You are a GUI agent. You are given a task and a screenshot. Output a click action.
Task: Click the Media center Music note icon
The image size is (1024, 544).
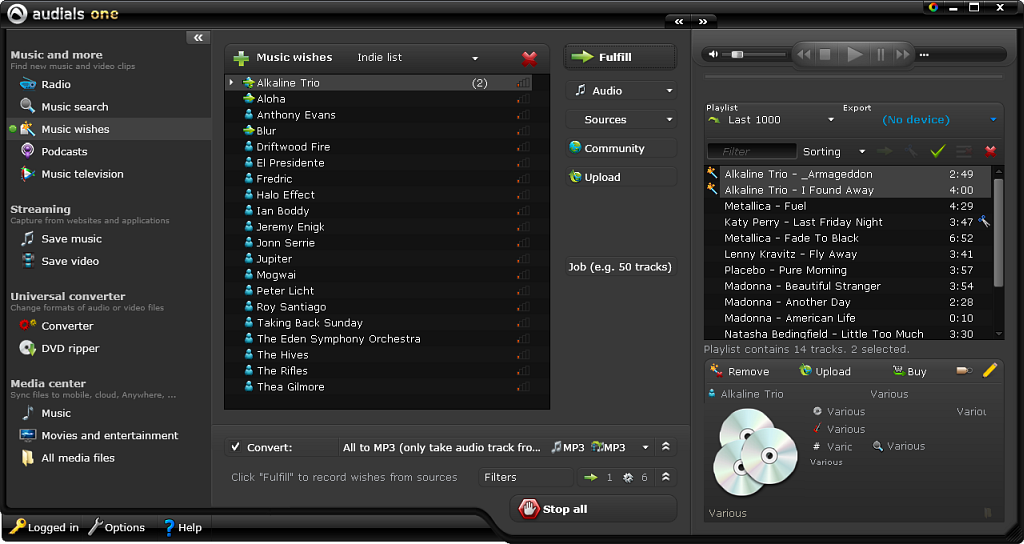point(27,413)
